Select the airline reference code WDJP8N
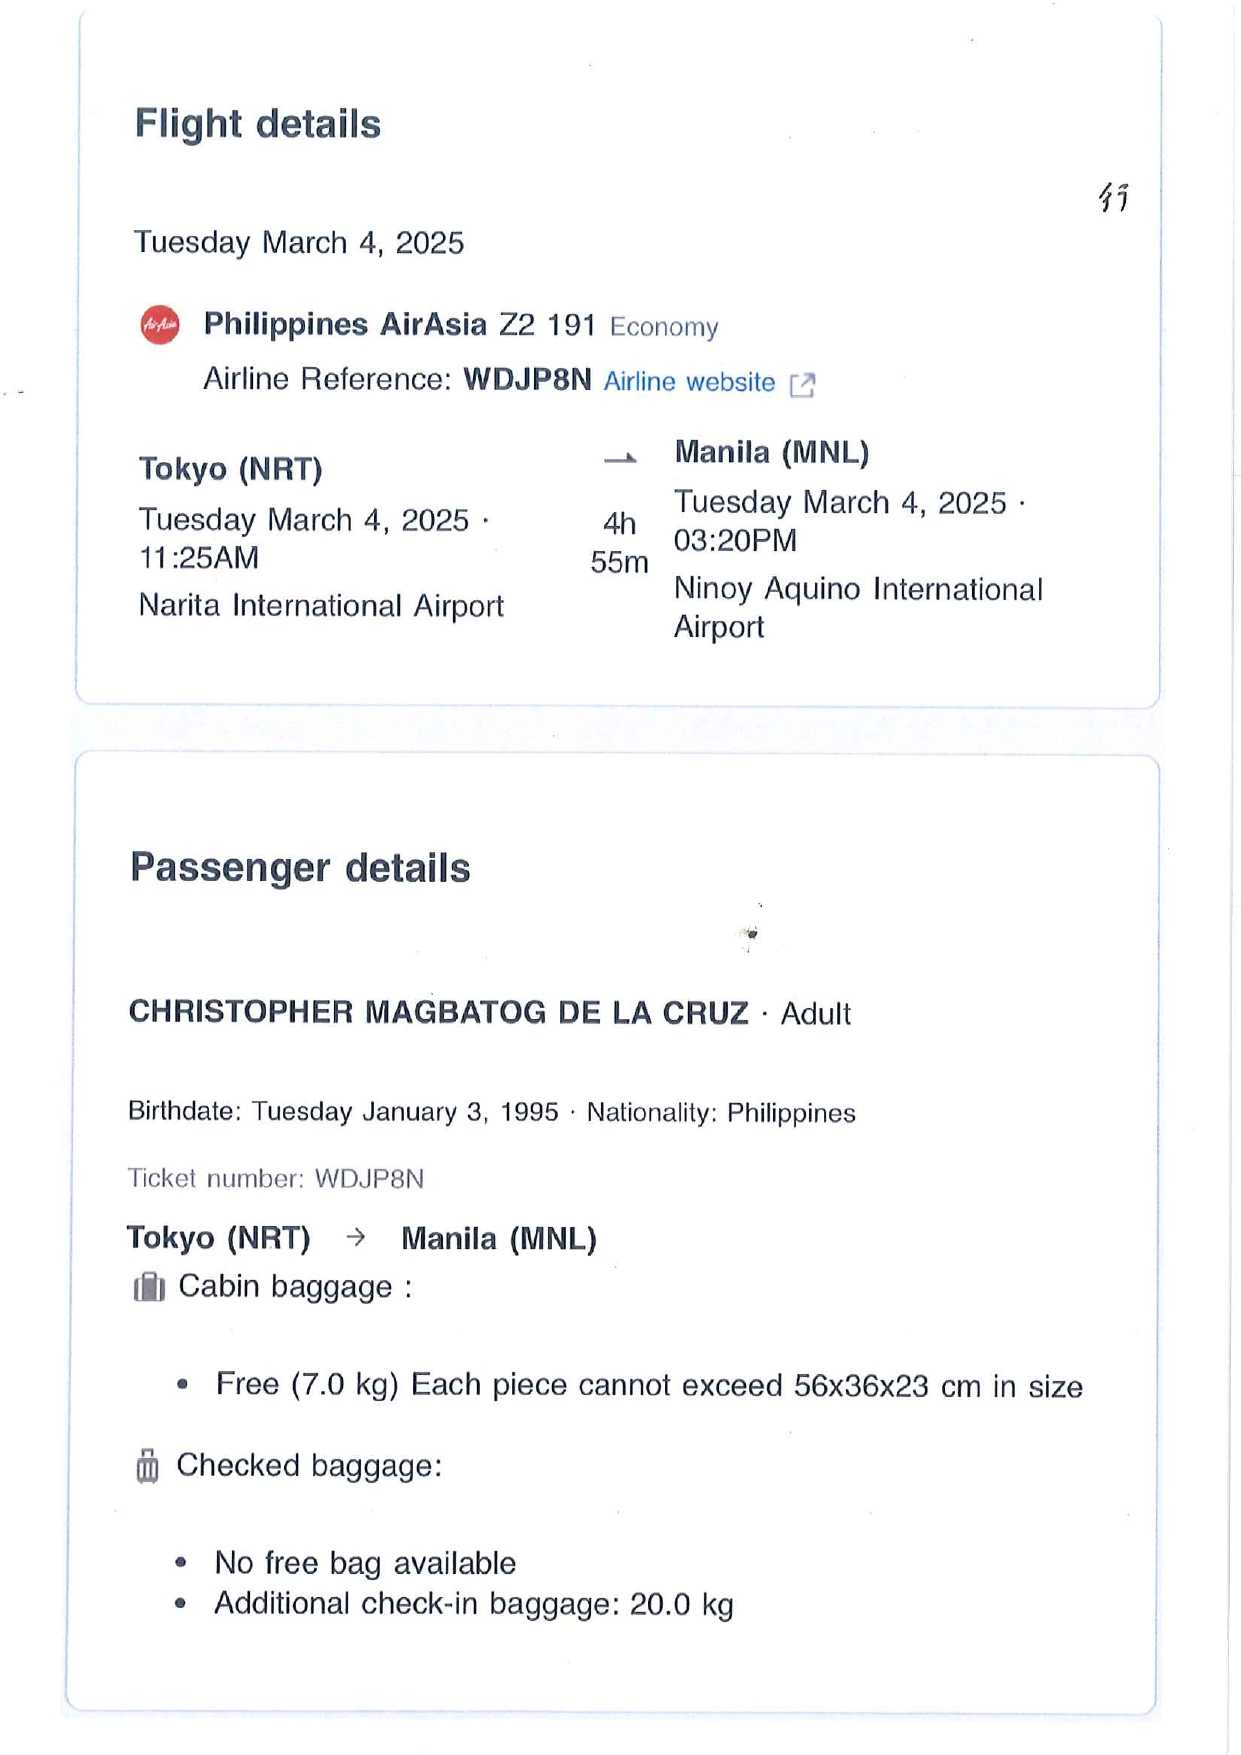 coord(527,380)
